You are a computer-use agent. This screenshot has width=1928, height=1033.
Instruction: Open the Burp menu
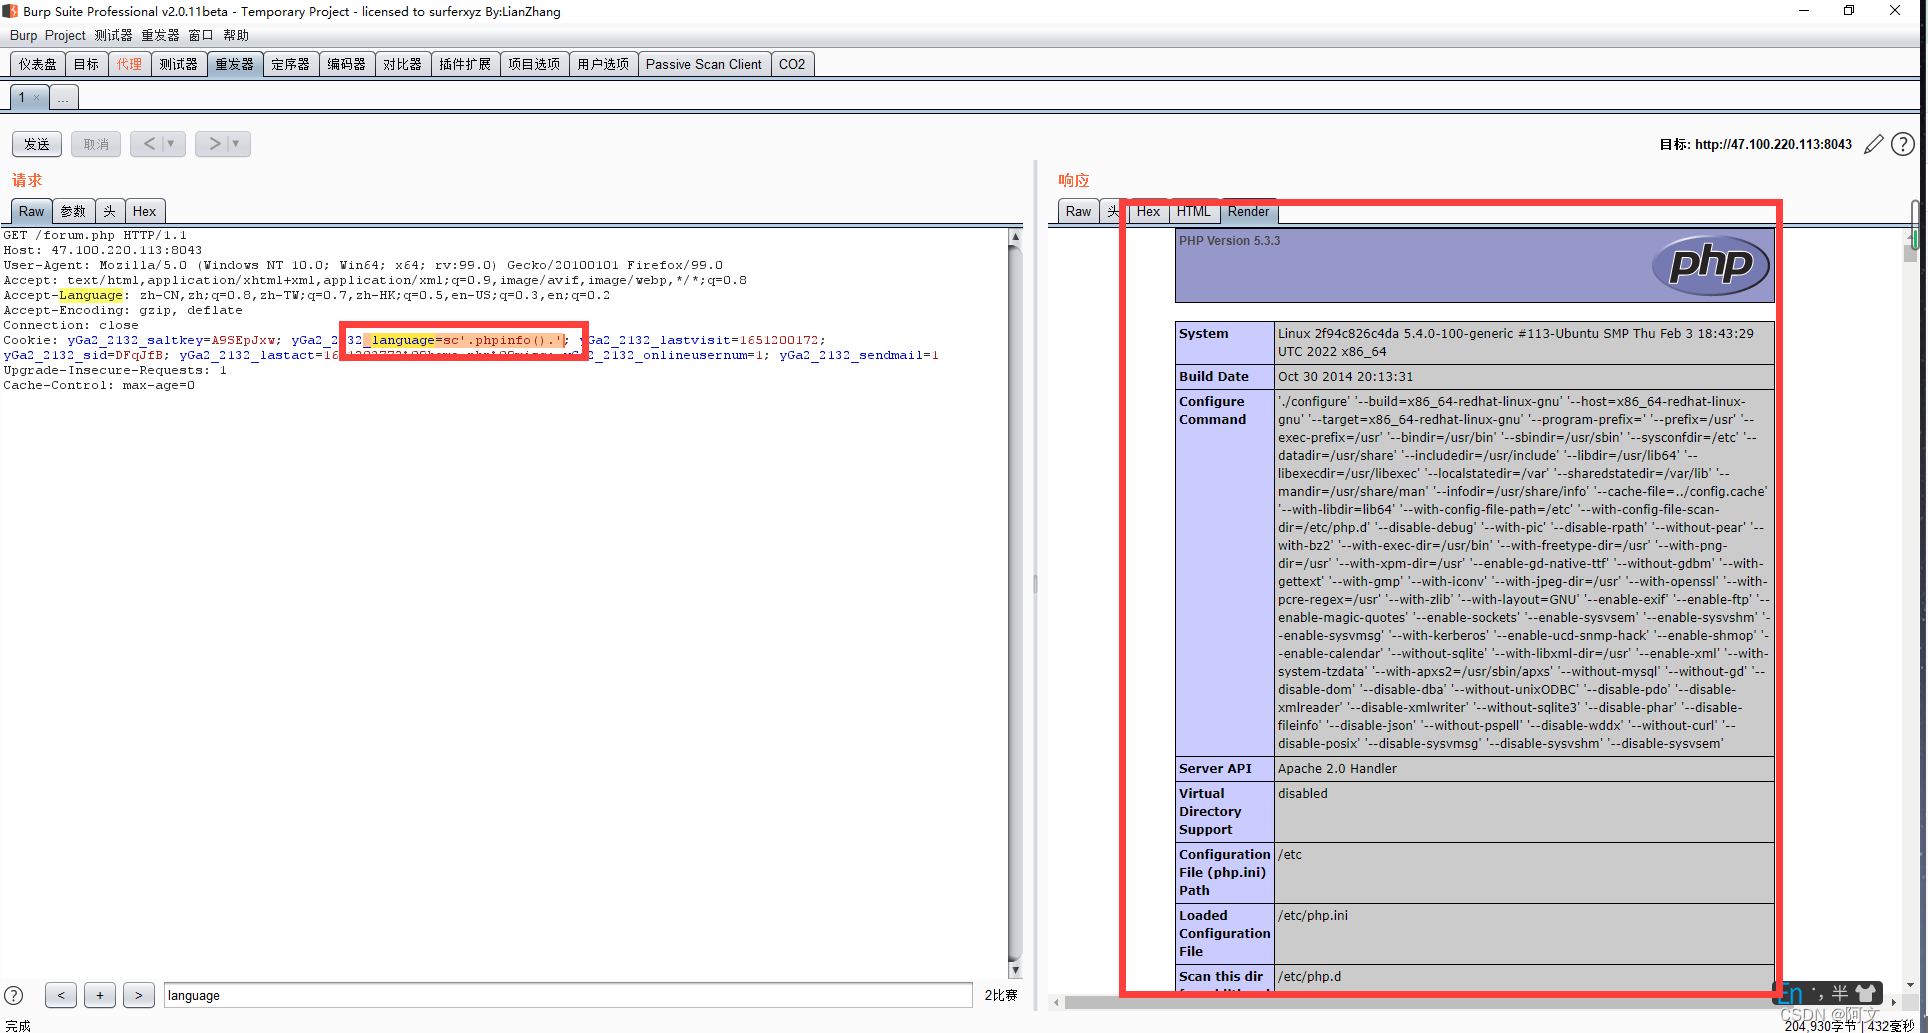tap(23, 36)
